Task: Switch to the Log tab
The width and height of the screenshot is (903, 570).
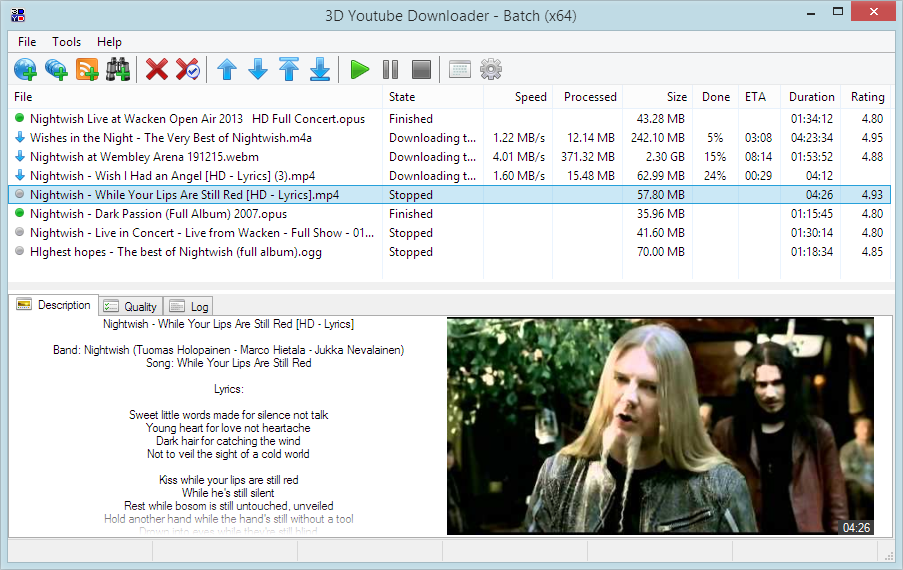Action: [190, 306]
